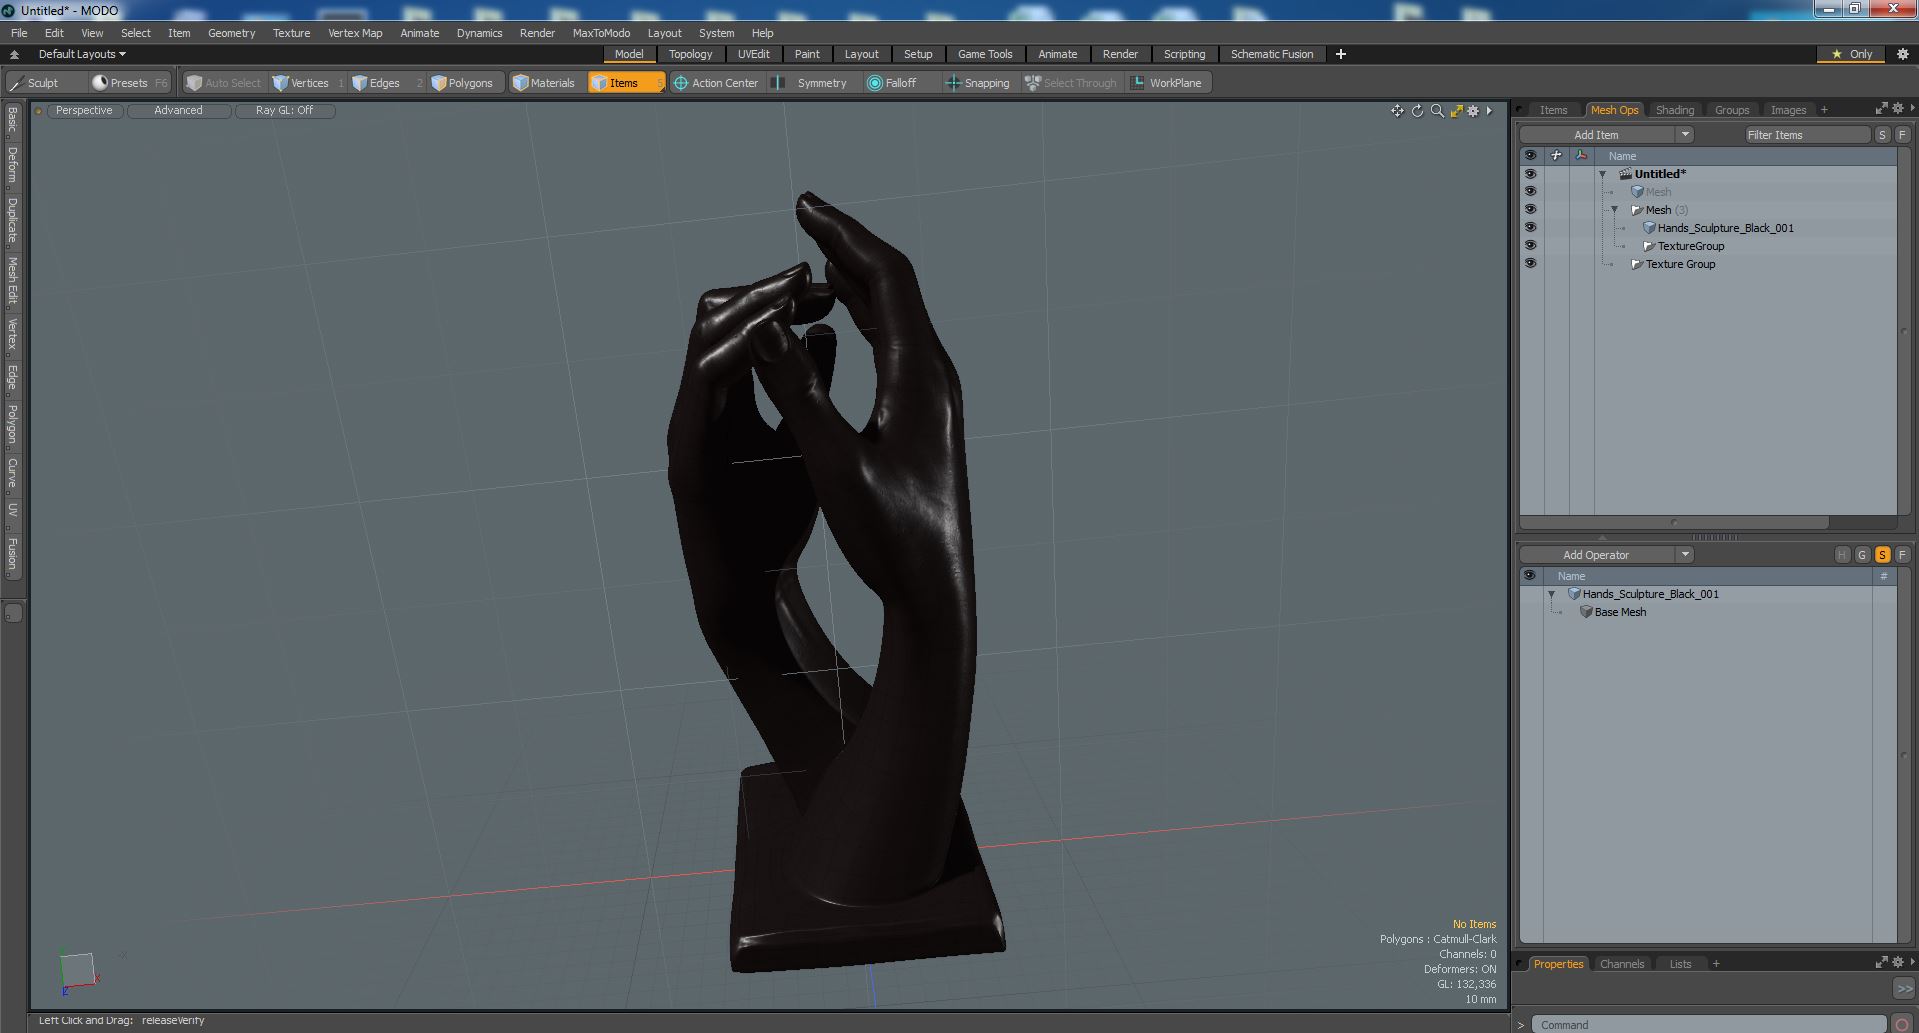Toggle the Only star button
1919x1033 pixels.
click(x=1851, y=54)
